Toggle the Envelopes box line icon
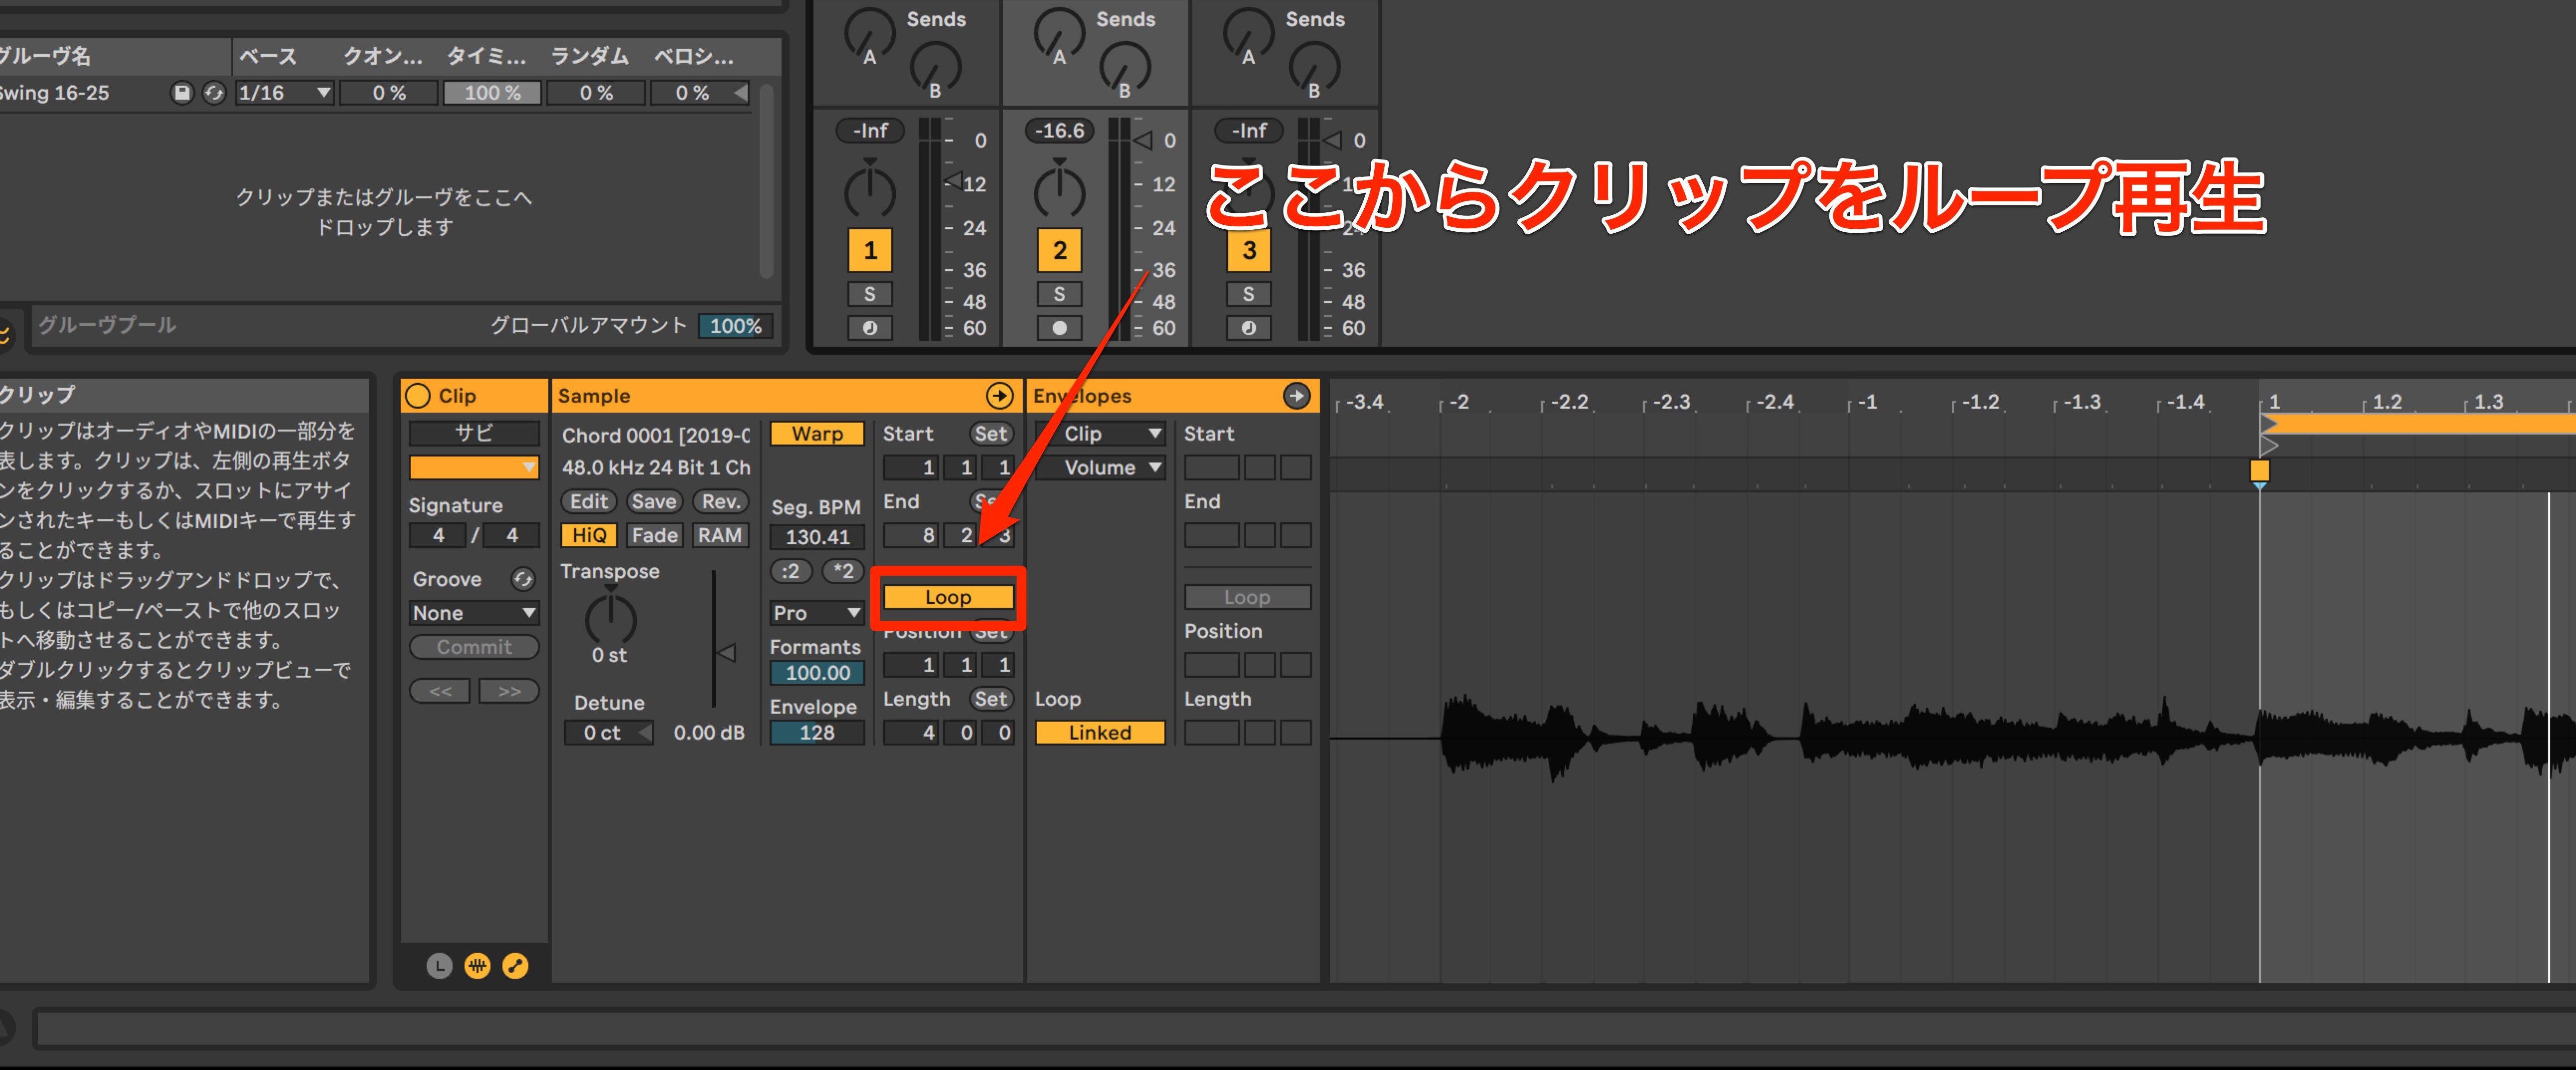 (x=515, y=965)
